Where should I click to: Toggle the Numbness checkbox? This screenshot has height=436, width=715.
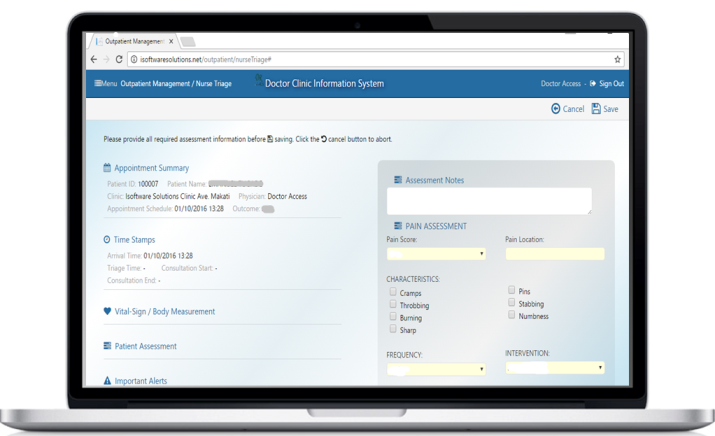pos(512,315)
